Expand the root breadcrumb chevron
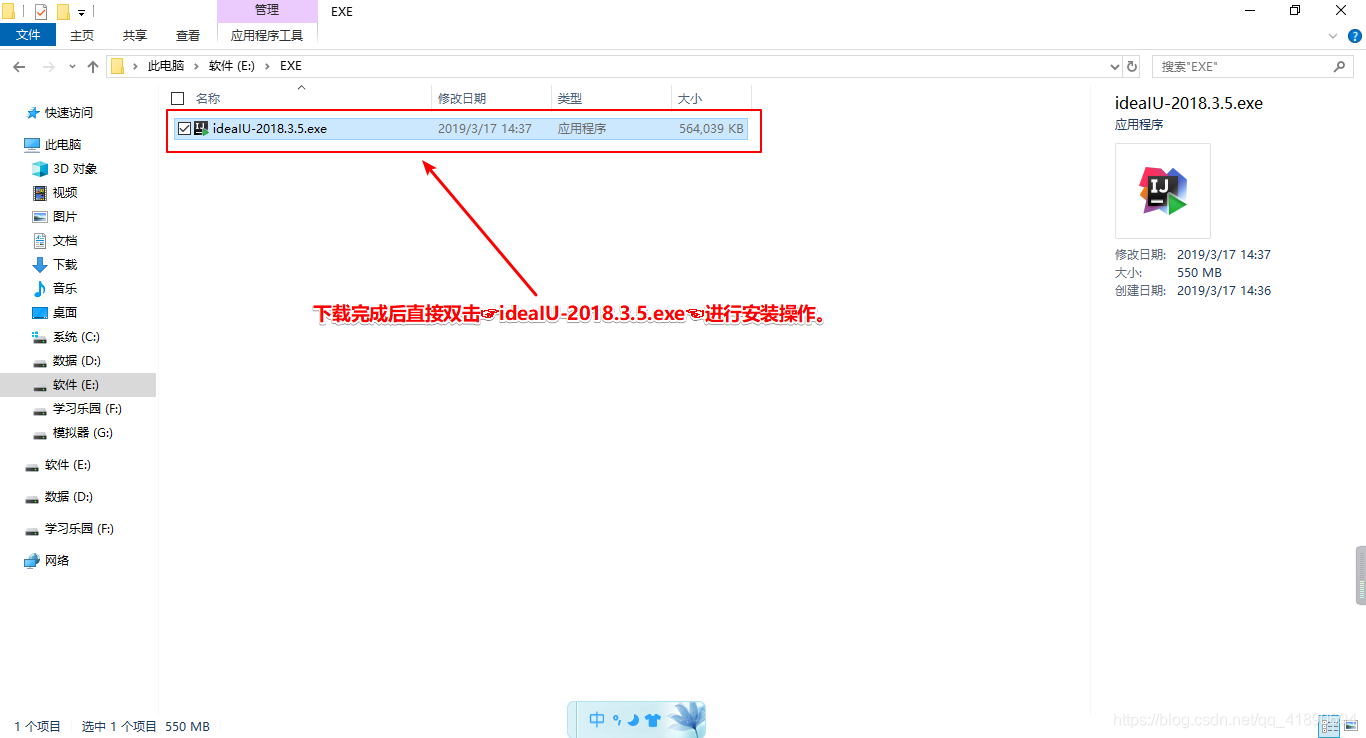Image resolution: width=1366 pixels, height=738 pixels. 135,66
